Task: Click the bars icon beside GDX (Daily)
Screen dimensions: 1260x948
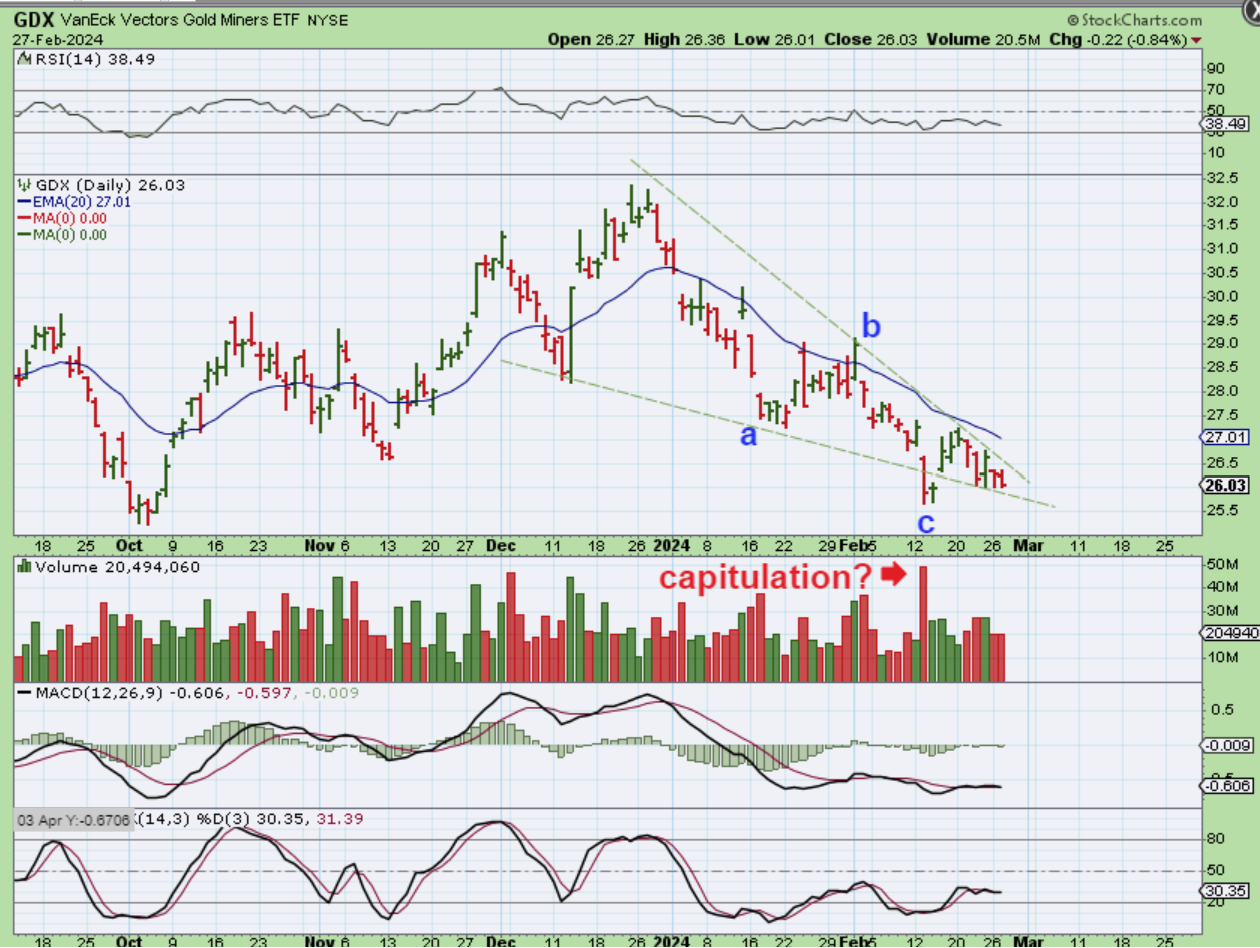Action: [x=25, y=185]
